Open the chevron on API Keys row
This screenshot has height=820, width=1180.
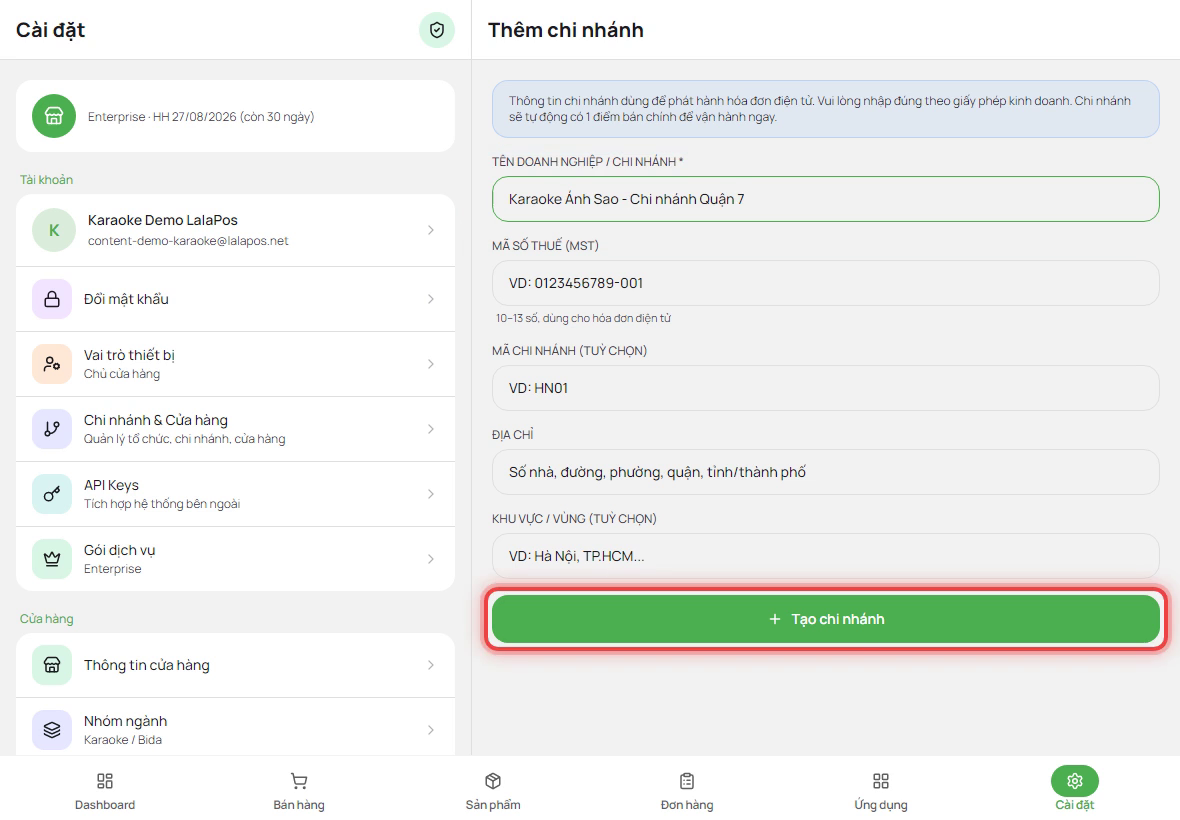click(430, 494)
